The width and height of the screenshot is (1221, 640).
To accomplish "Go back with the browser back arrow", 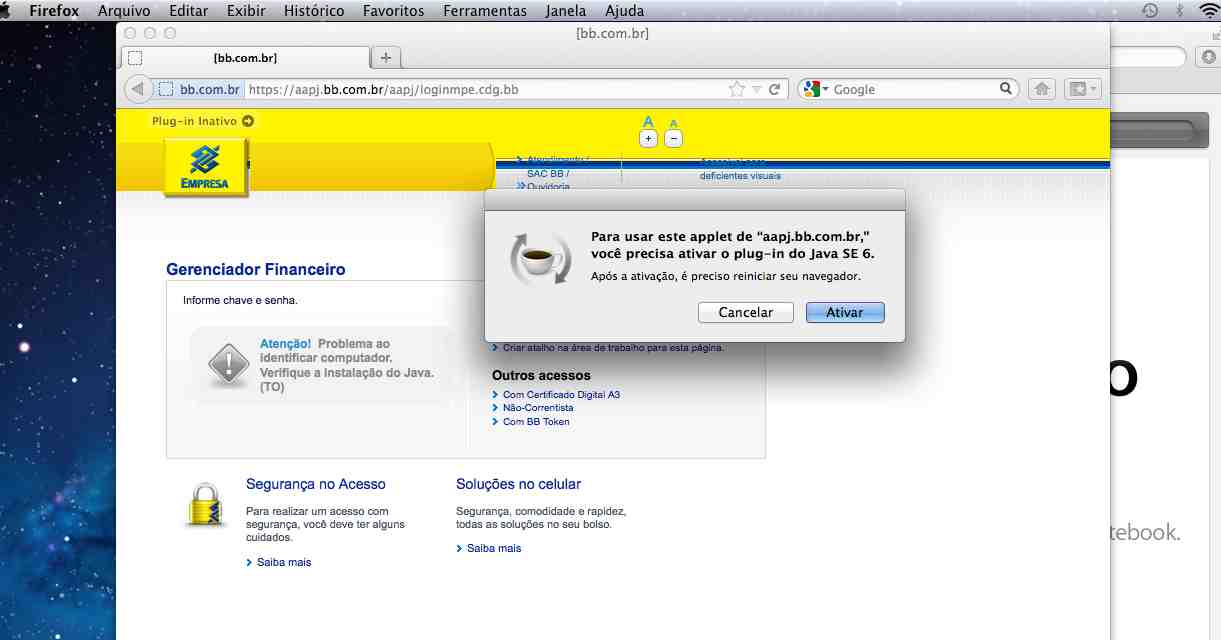I will point(138,89).
